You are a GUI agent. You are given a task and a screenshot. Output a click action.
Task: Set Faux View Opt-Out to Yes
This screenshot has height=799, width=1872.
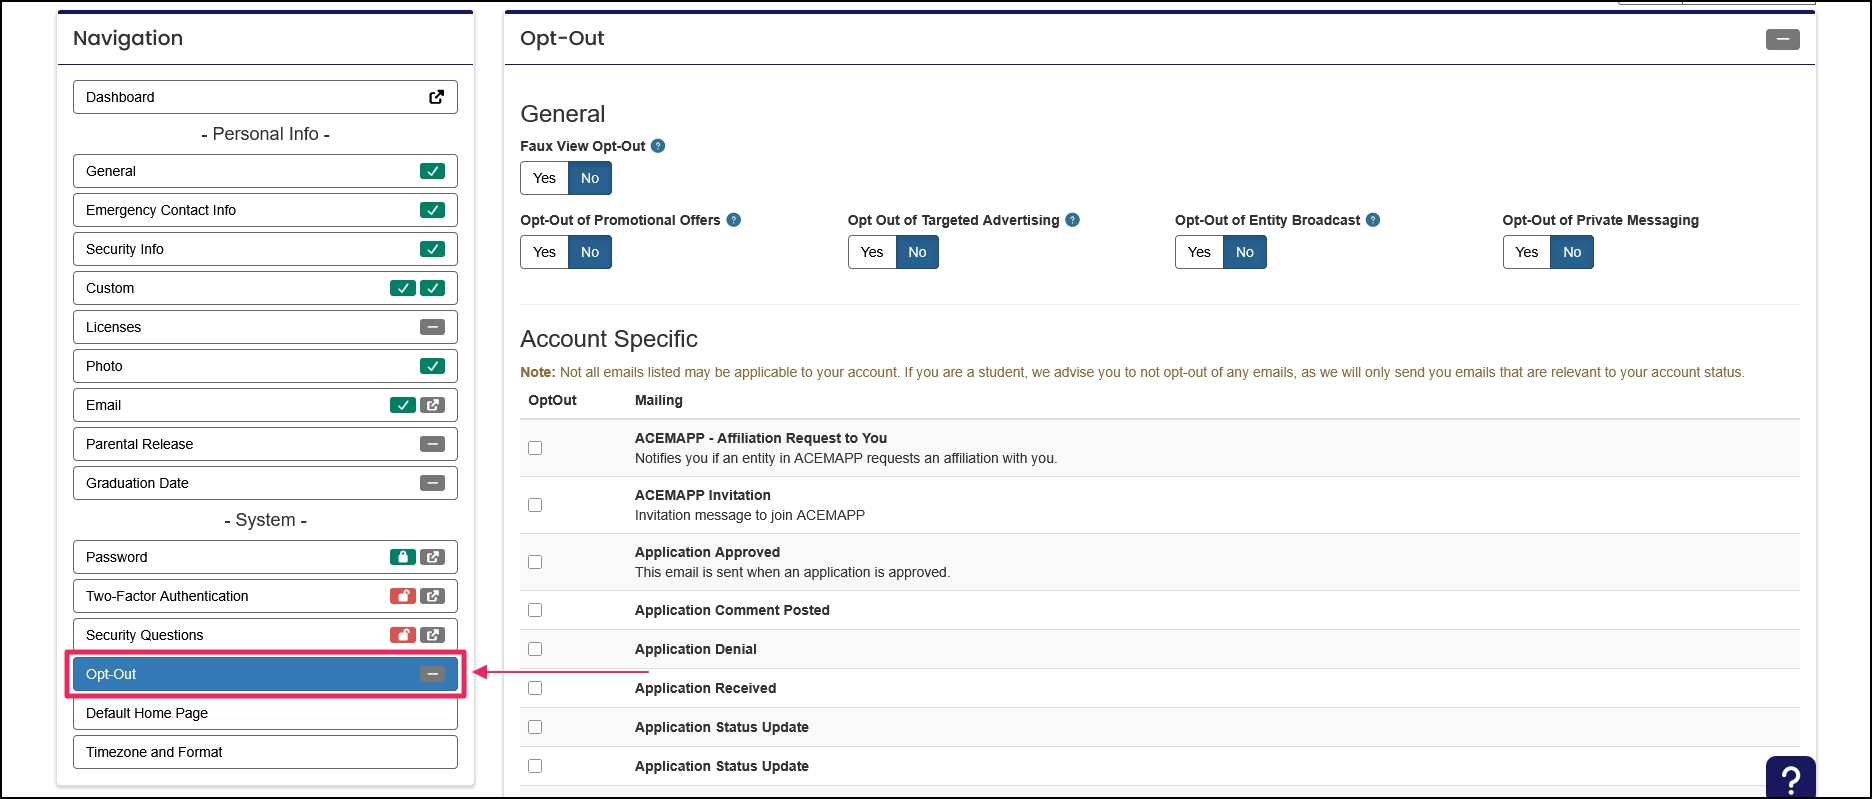click(x=544, y=178)
